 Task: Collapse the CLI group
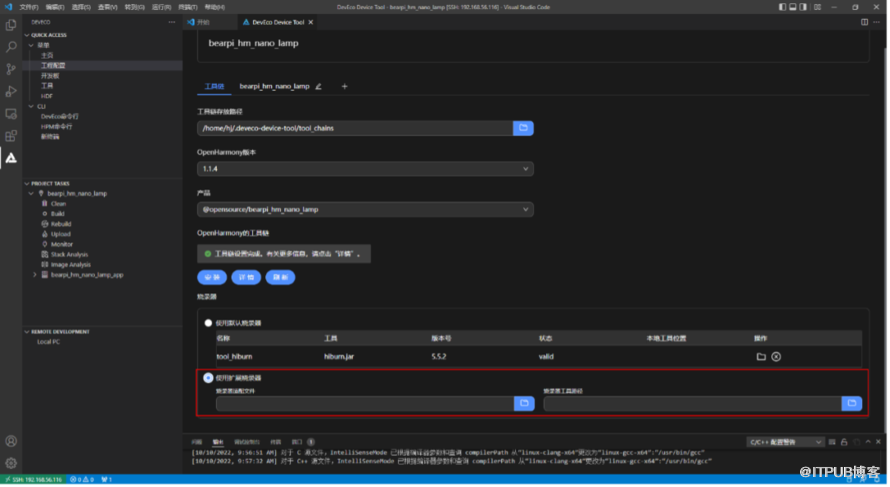31,107
